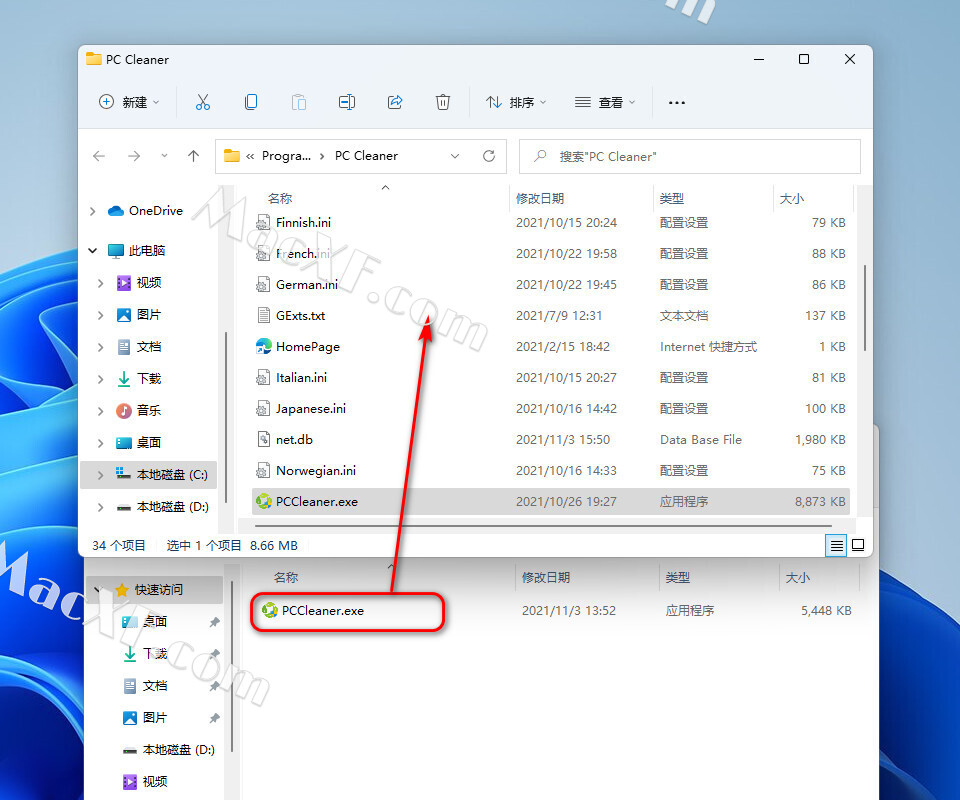Select the Finnish.ini file
This screenshot has height=800, width=960.
(550, 222)
